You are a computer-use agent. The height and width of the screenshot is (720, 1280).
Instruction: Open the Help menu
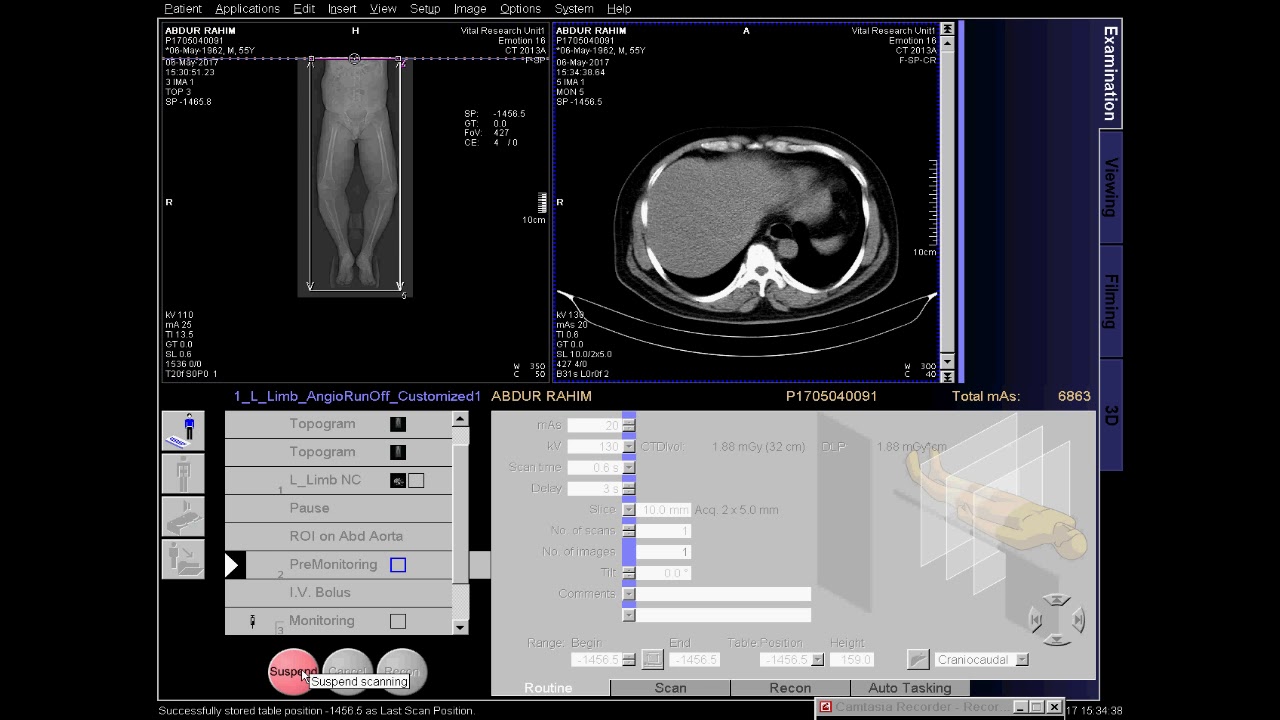pyautogui.click(x=619, y=9)
